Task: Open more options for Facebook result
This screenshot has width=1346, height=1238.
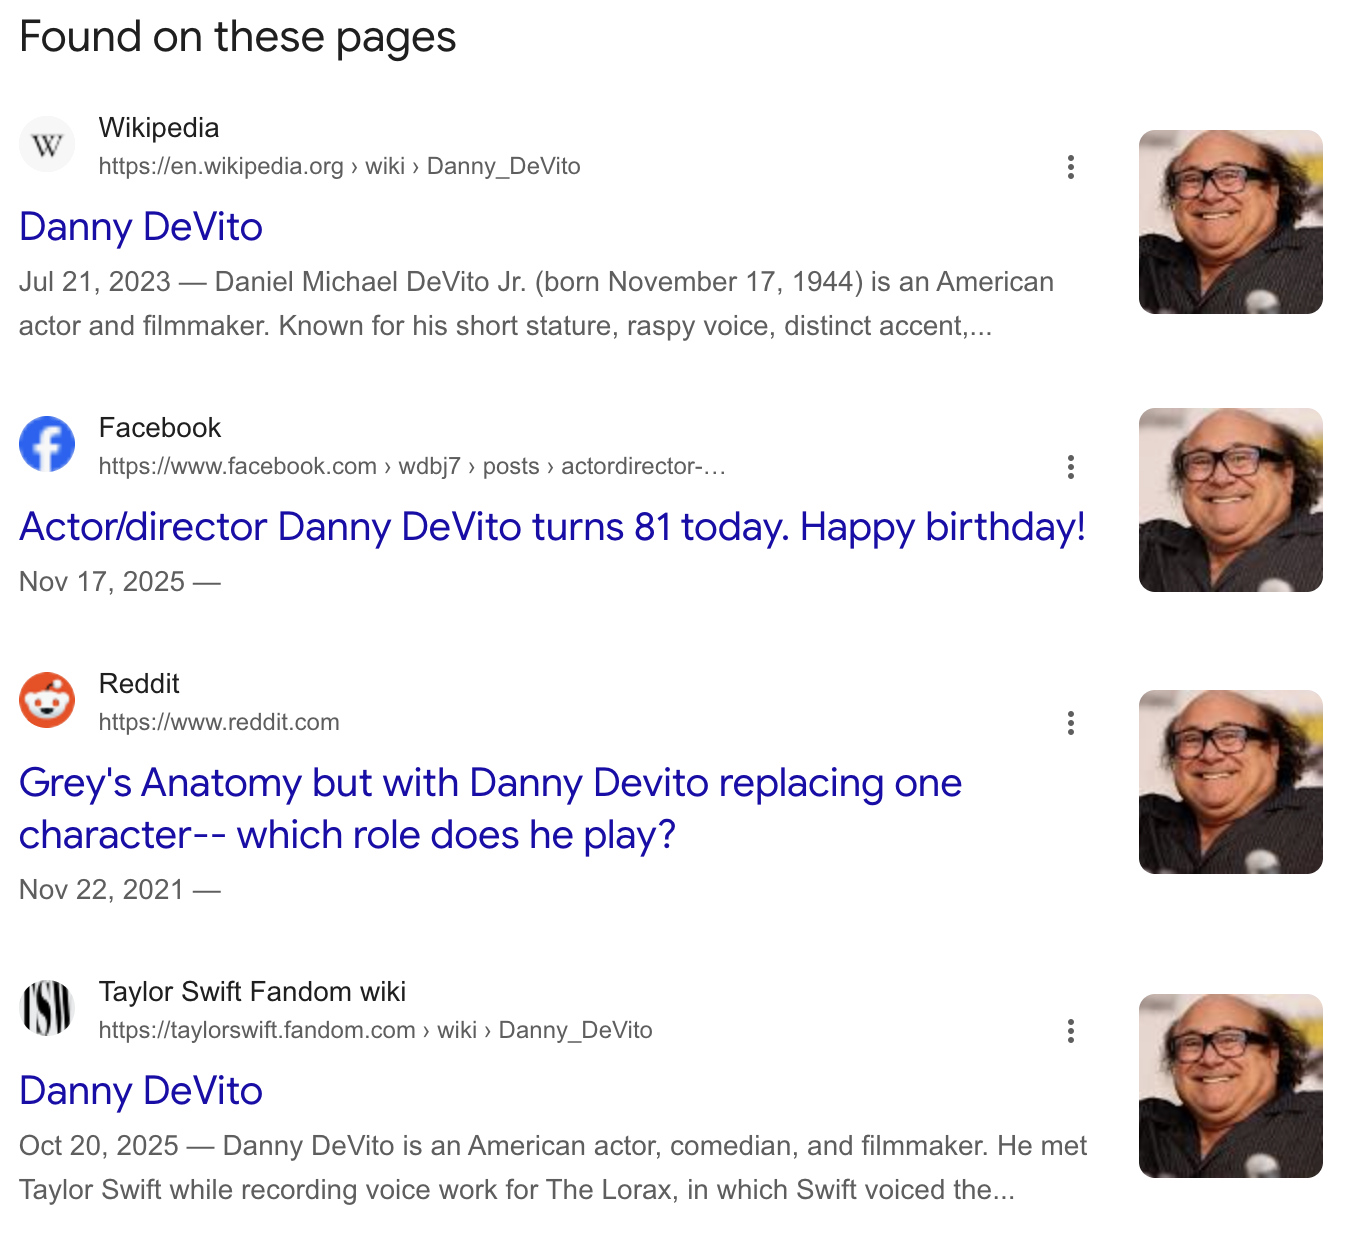Action: [1070, 467]
